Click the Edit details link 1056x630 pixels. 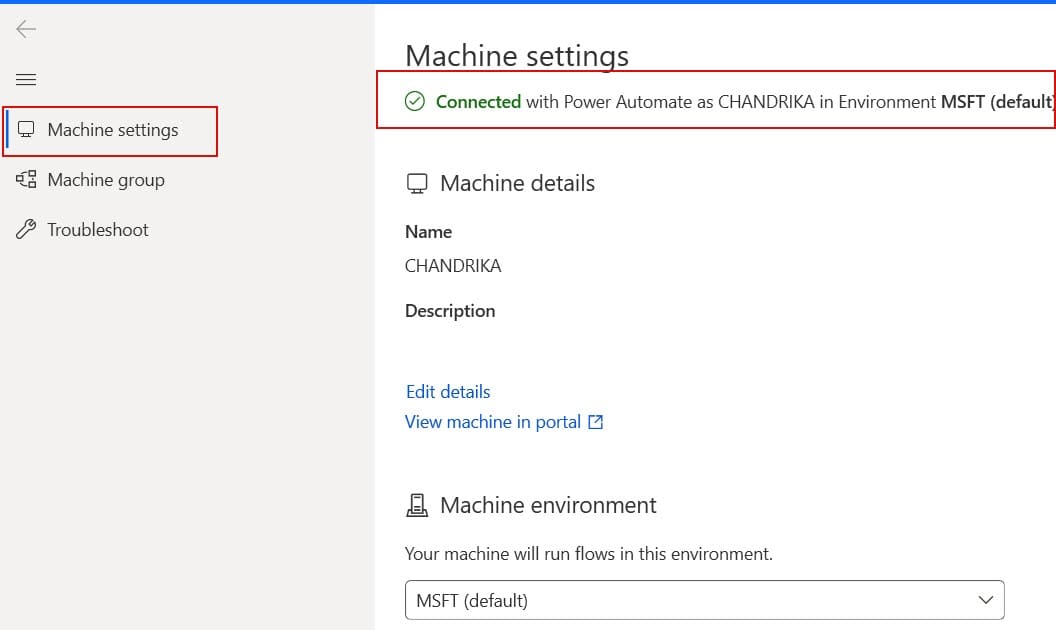coord(447,391)
